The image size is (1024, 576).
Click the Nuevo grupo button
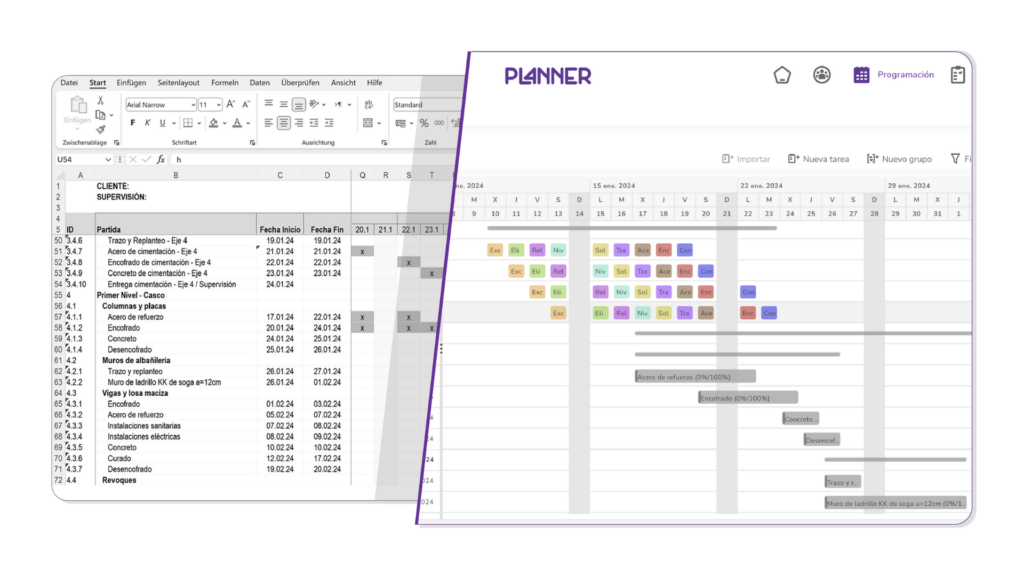pyautogui.click(x=899, y=159)
